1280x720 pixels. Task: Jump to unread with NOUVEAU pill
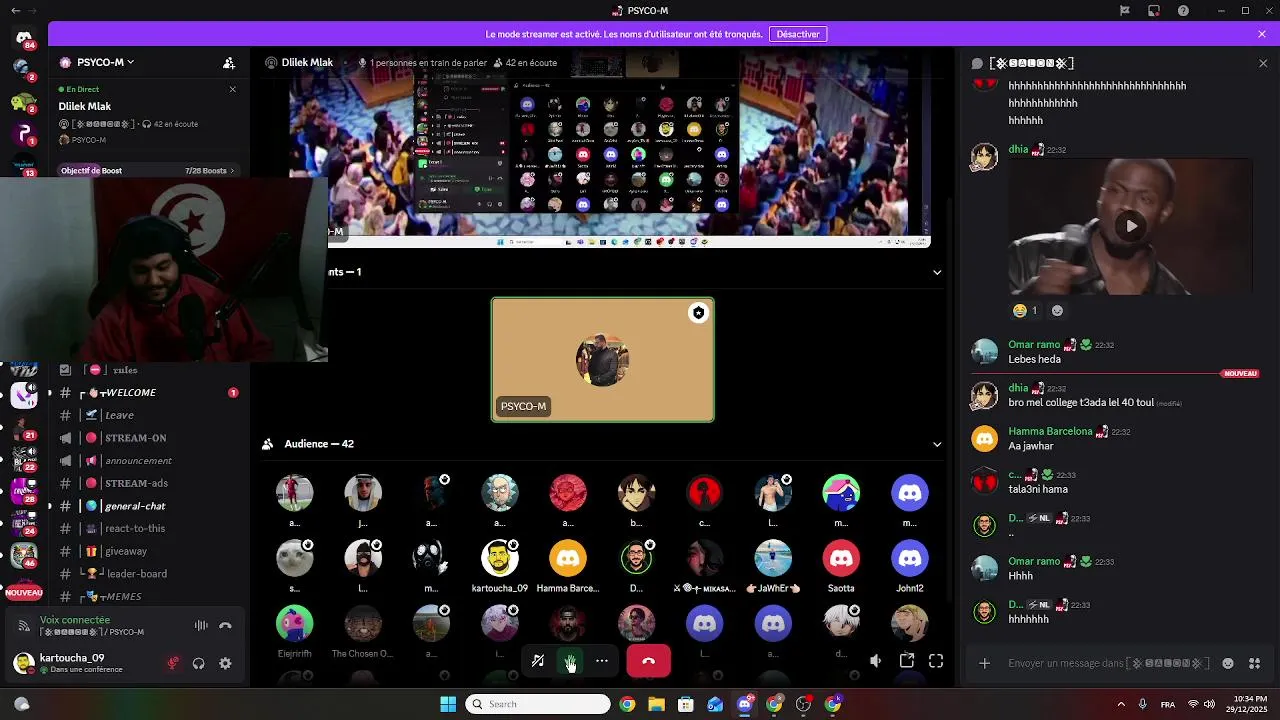[24, 592]
